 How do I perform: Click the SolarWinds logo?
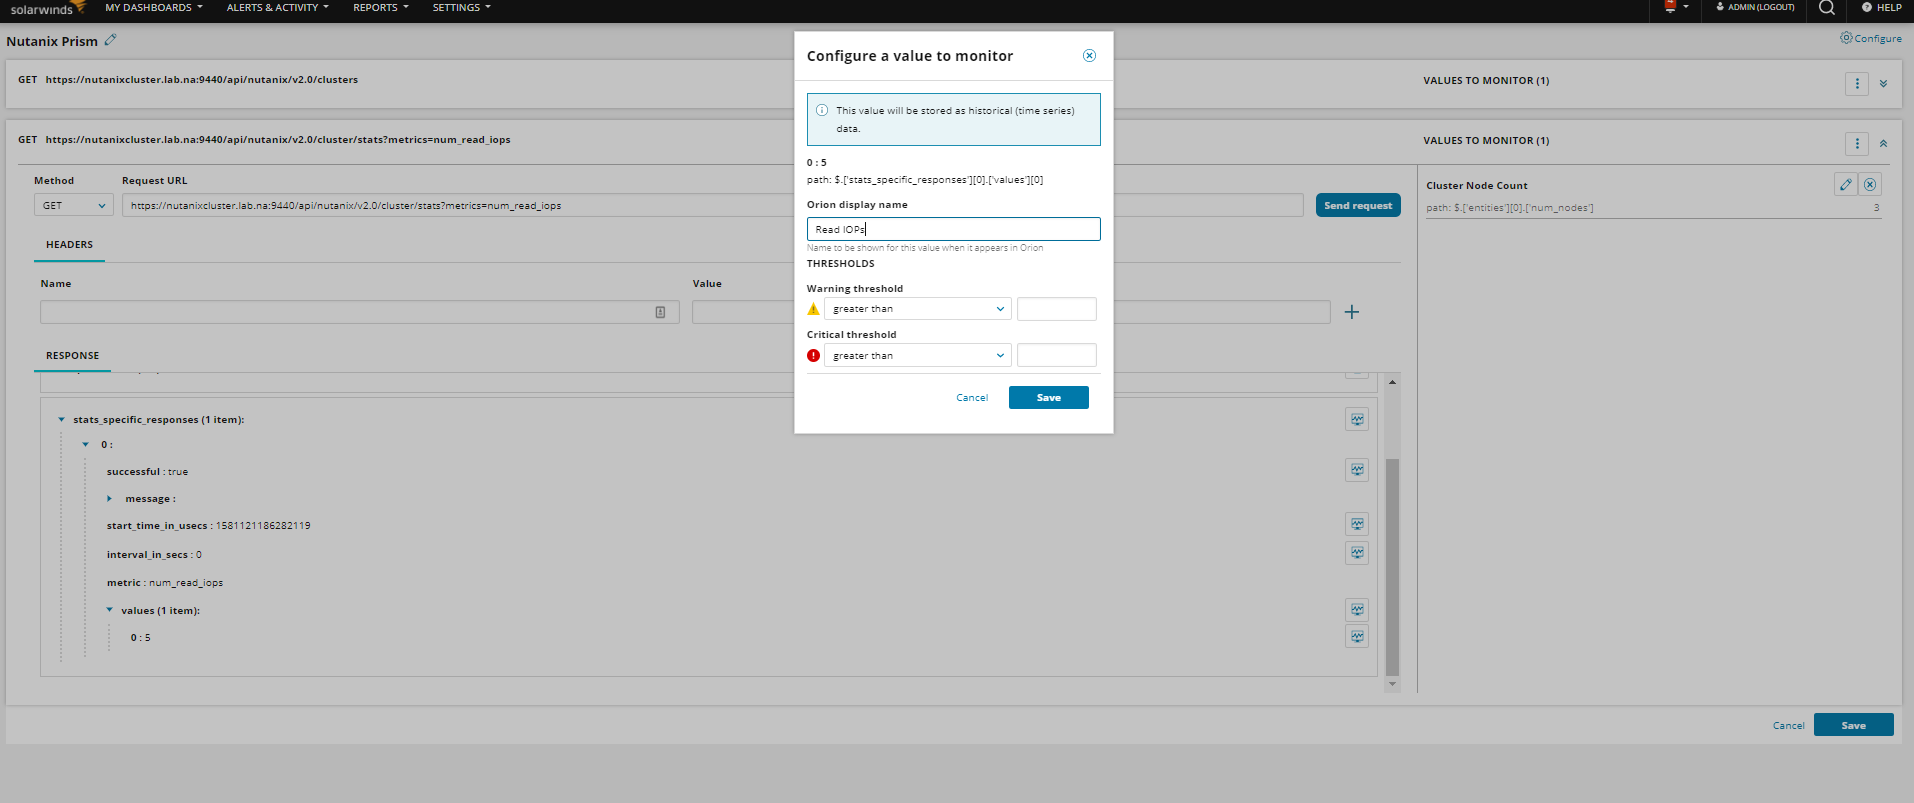coord(46,9)
